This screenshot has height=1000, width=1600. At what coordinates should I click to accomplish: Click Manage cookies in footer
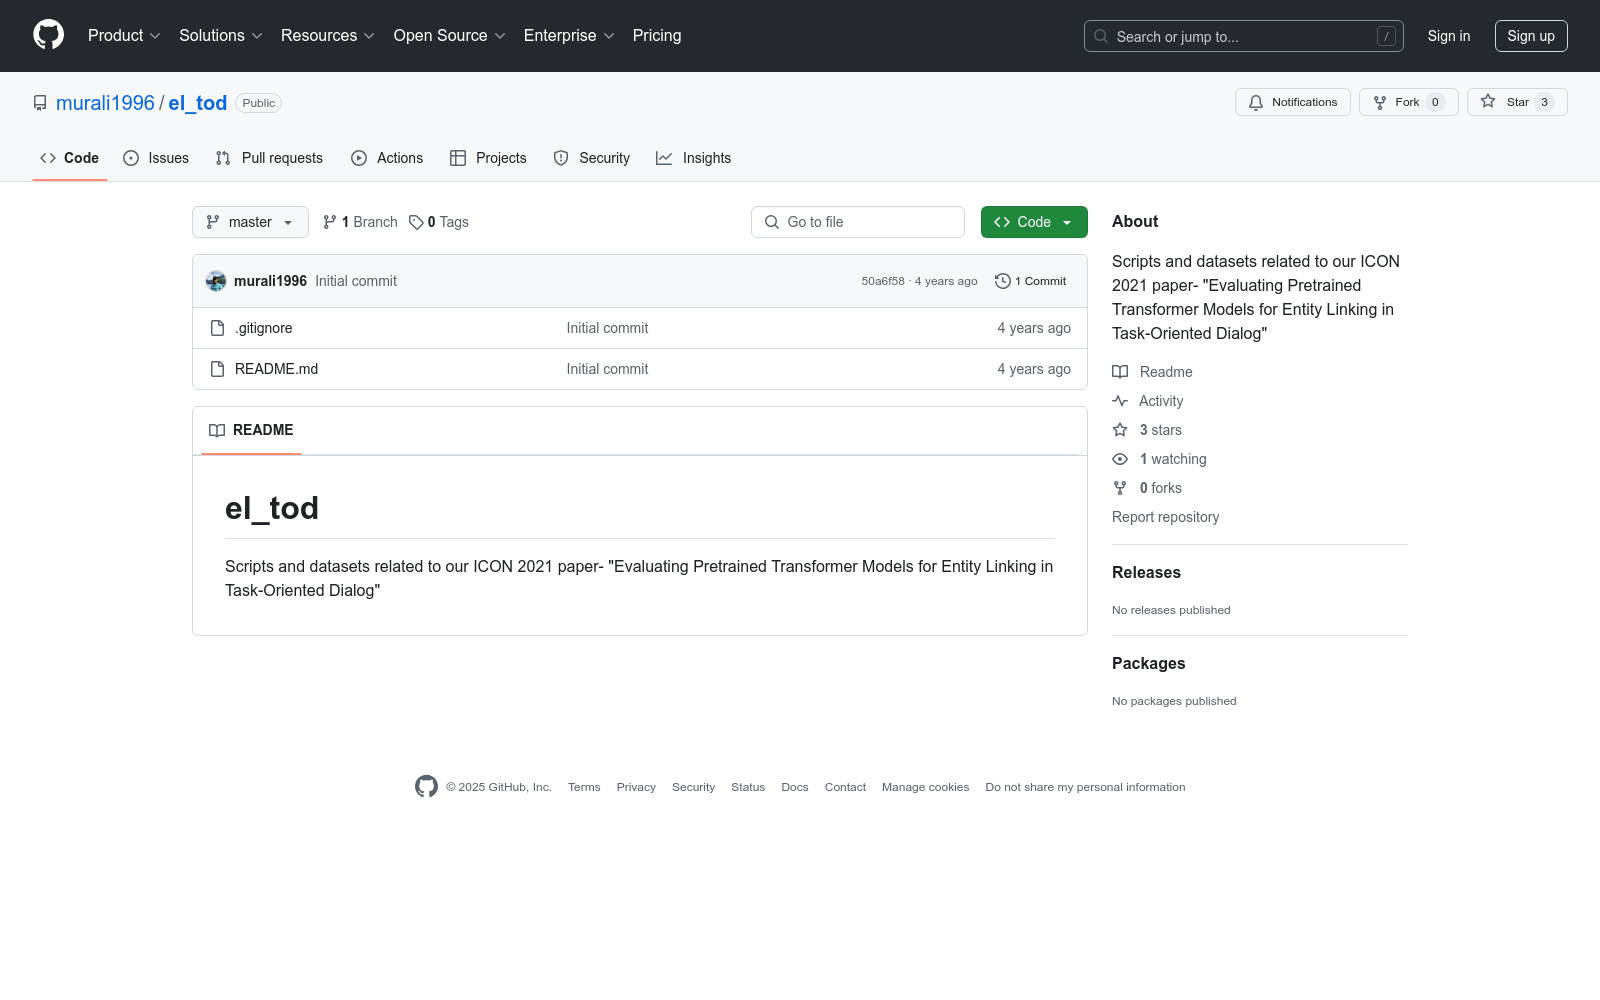click(925, 787)
